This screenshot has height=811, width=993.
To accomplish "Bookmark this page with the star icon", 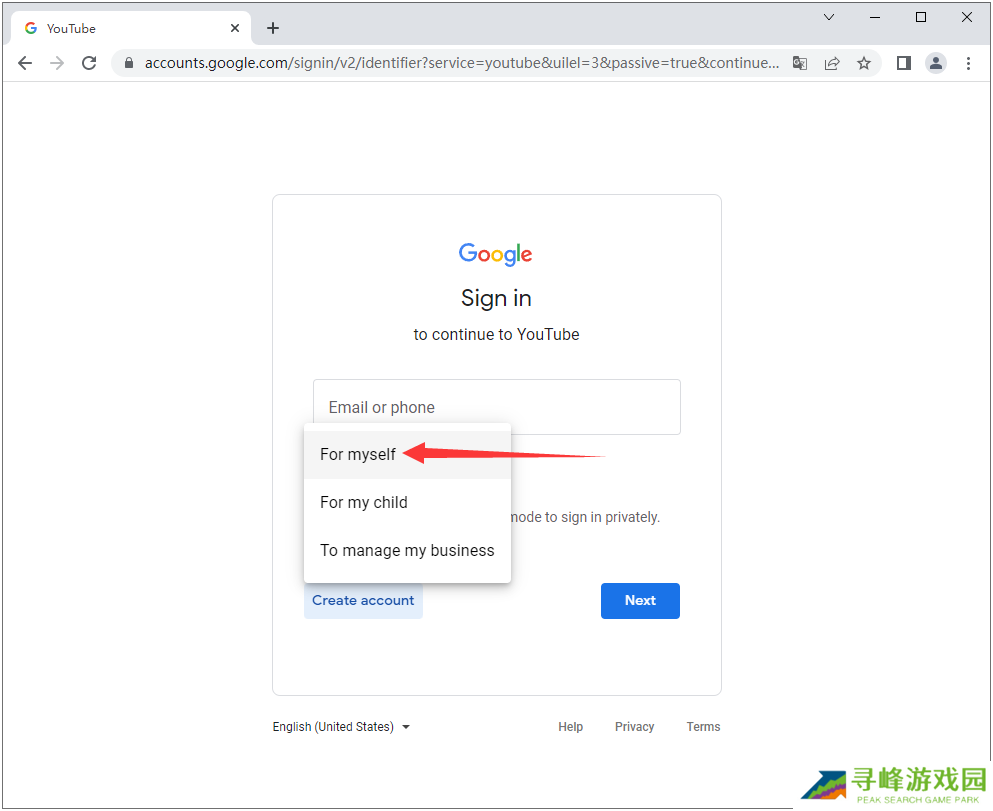I will pyautogui.click(x=864, y=63).
